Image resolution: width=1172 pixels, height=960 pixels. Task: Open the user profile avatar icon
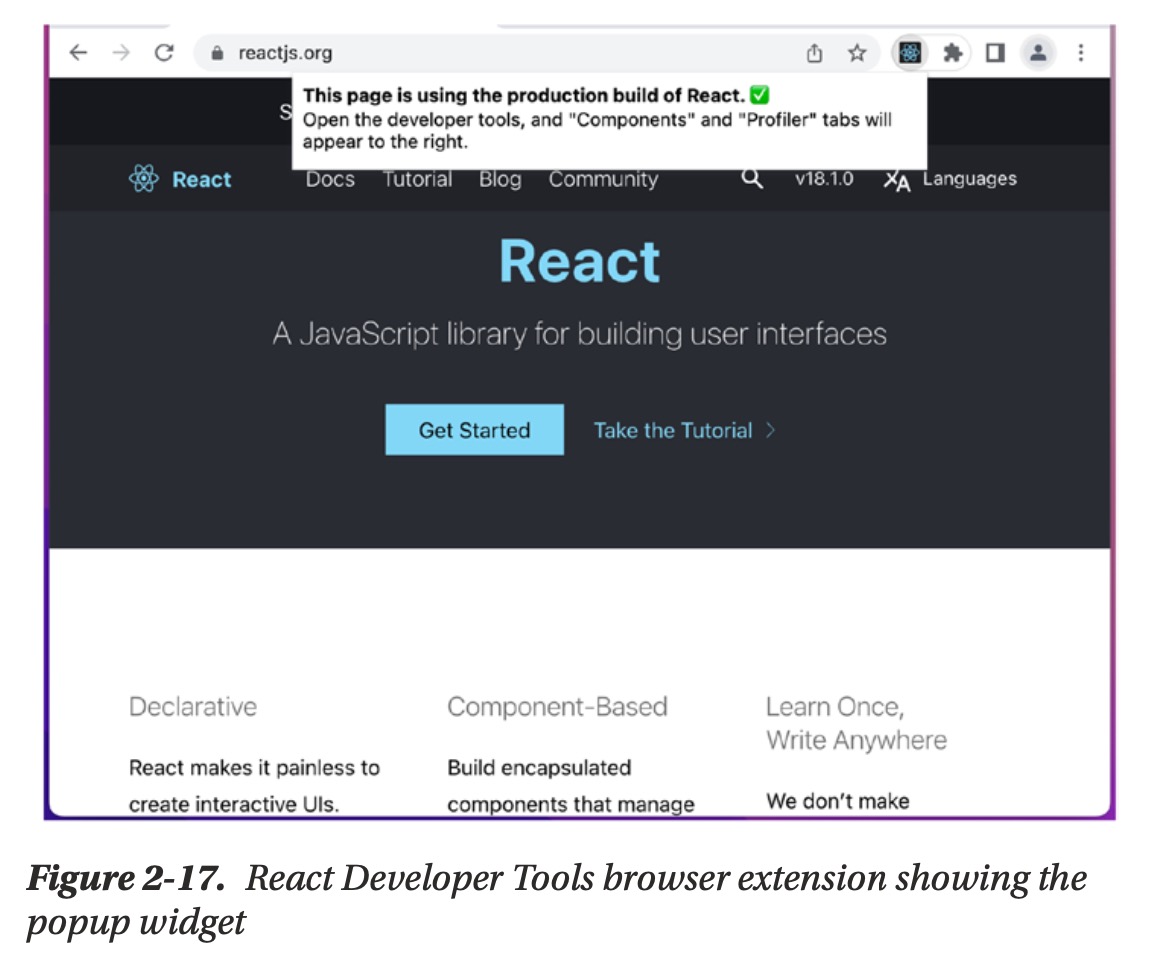1038,53
